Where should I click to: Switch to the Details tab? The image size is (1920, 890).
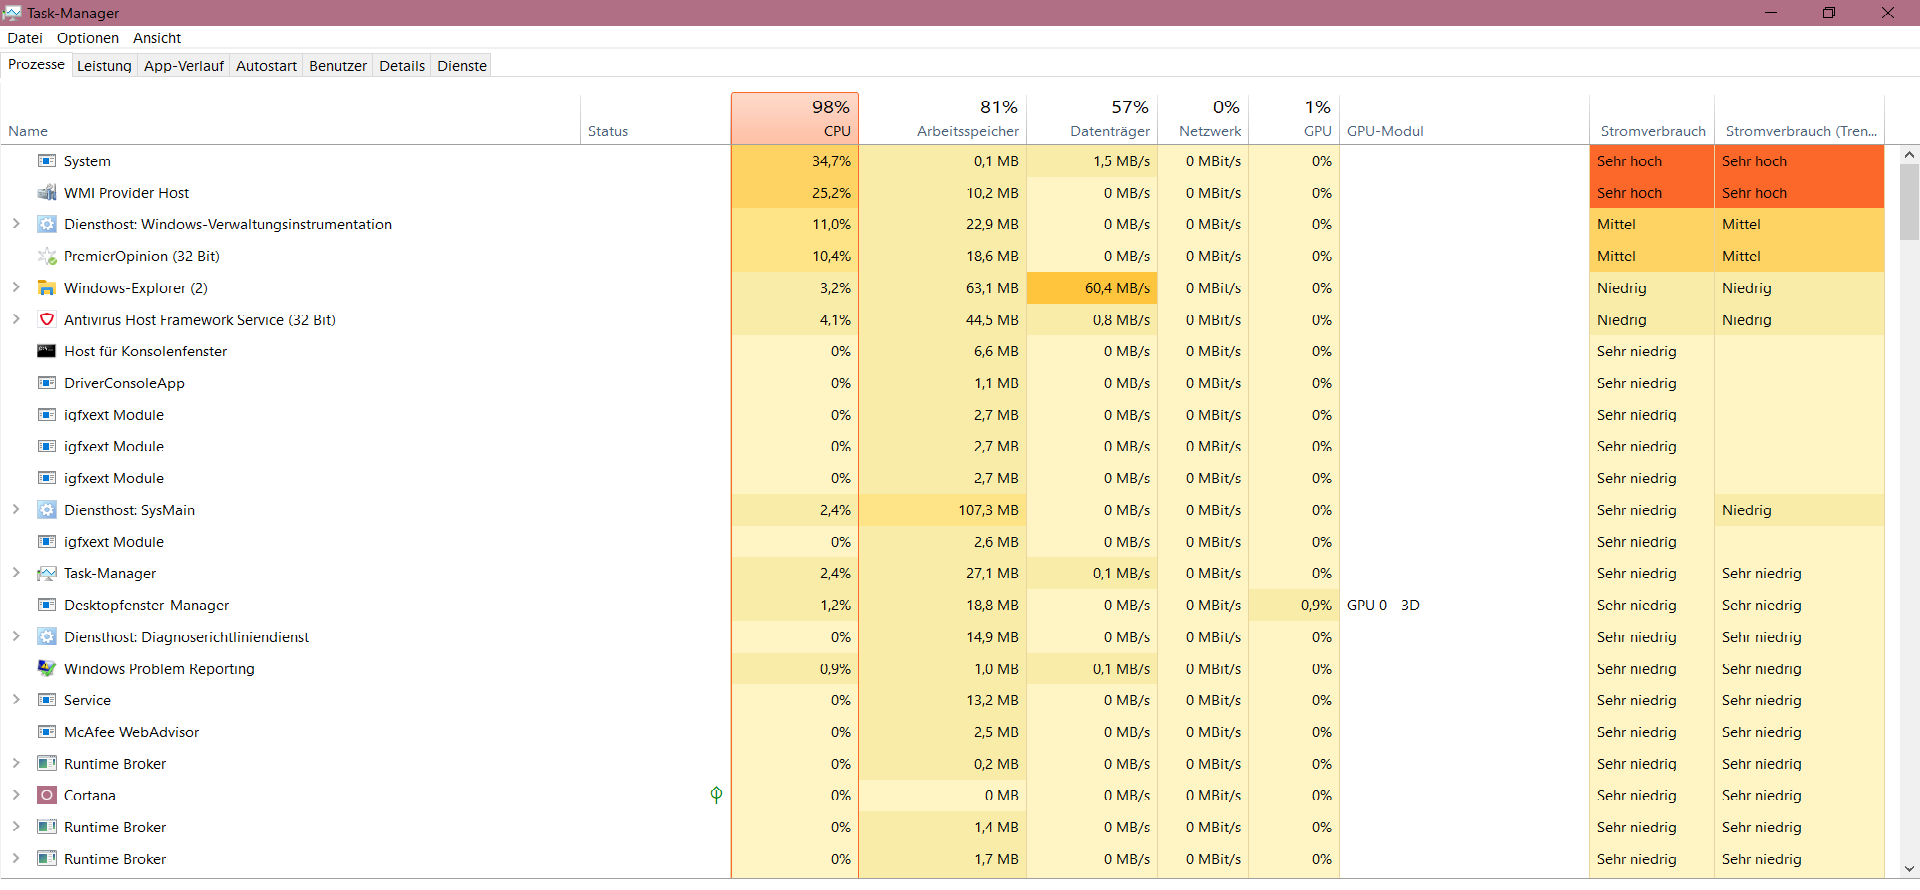click(x=402, y=66)
